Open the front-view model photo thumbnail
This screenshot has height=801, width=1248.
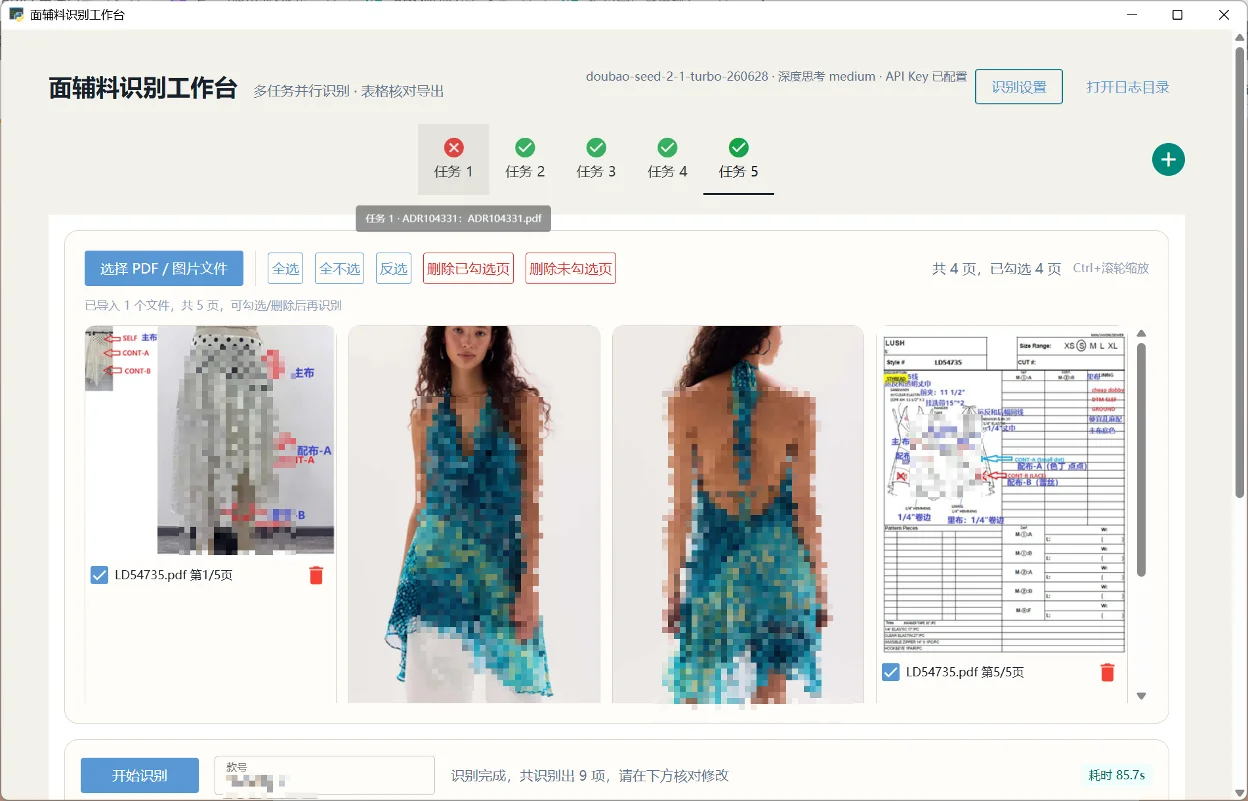[x=474, y=514]
